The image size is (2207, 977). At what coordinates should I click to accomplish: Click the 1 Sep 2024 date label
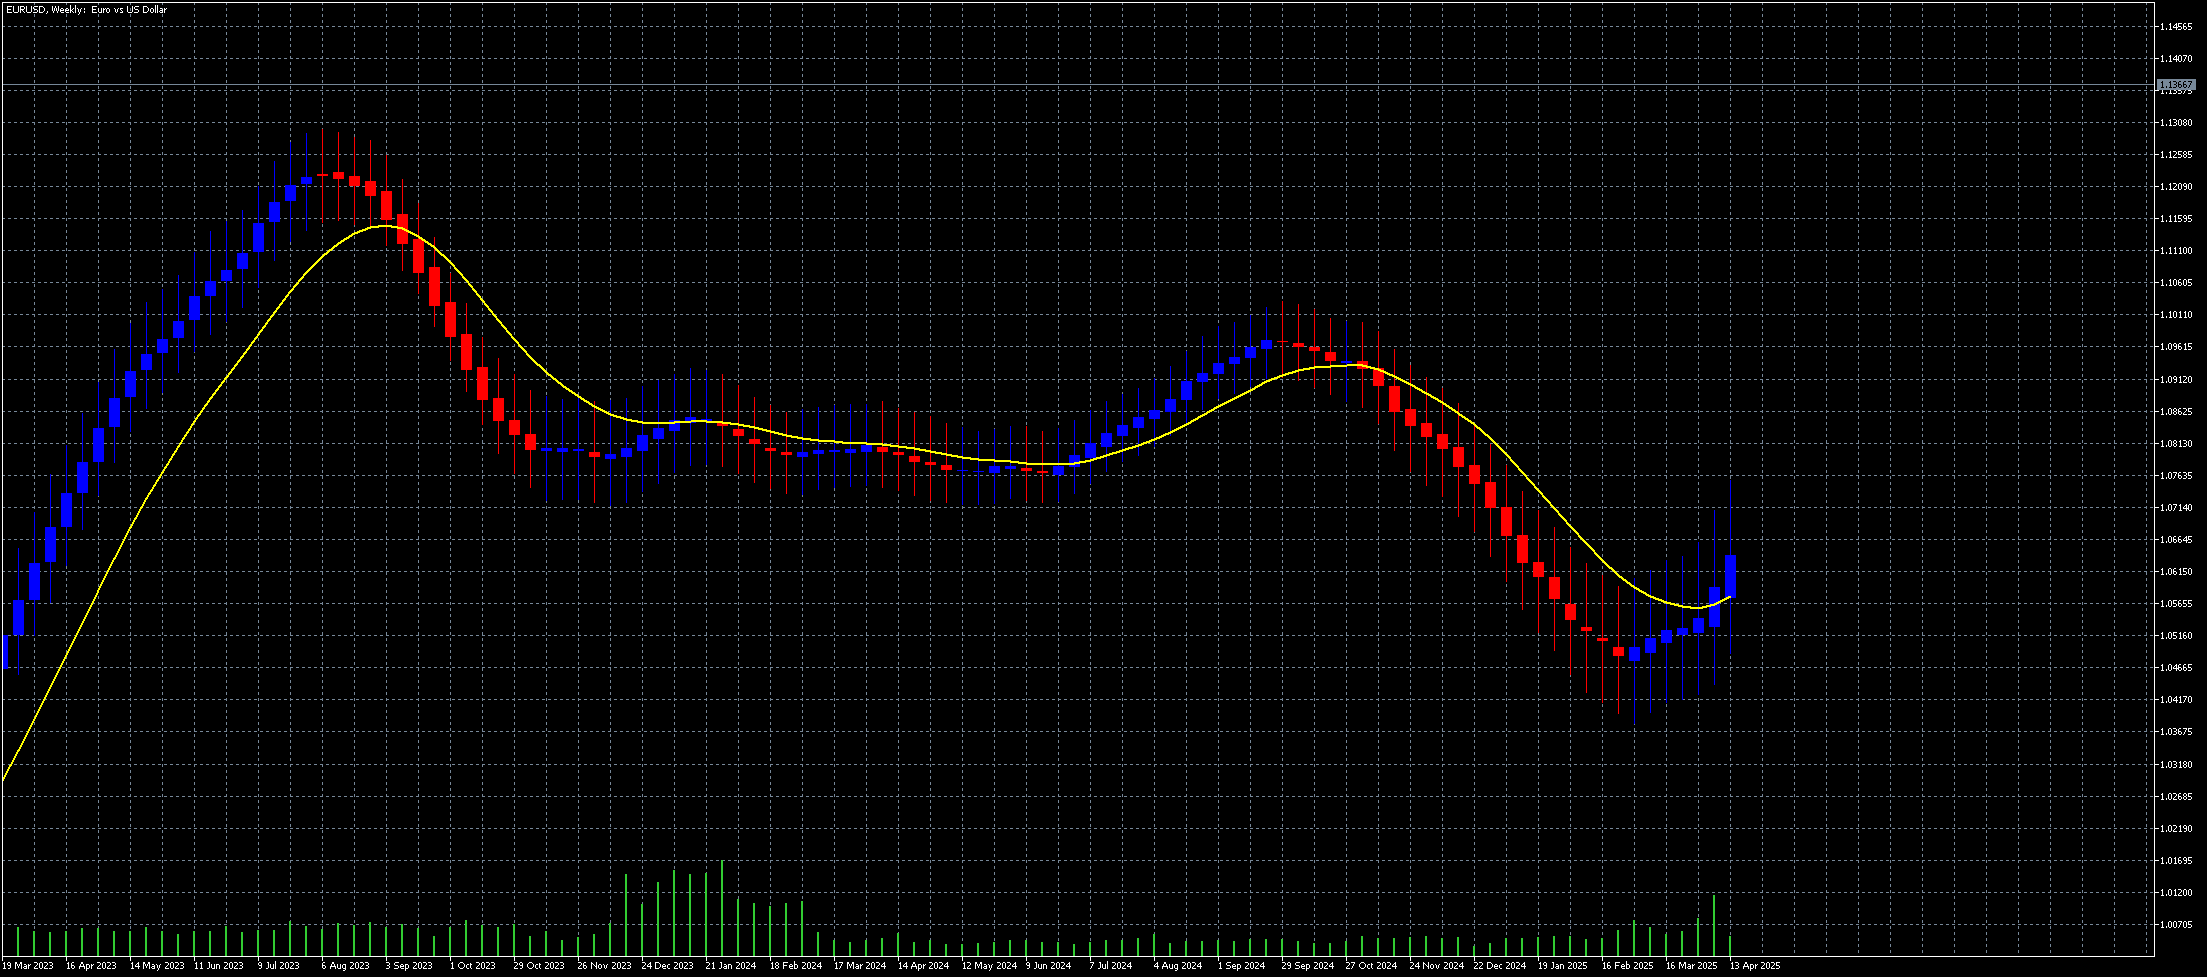pyautogui.click(x=1243, y=967)
